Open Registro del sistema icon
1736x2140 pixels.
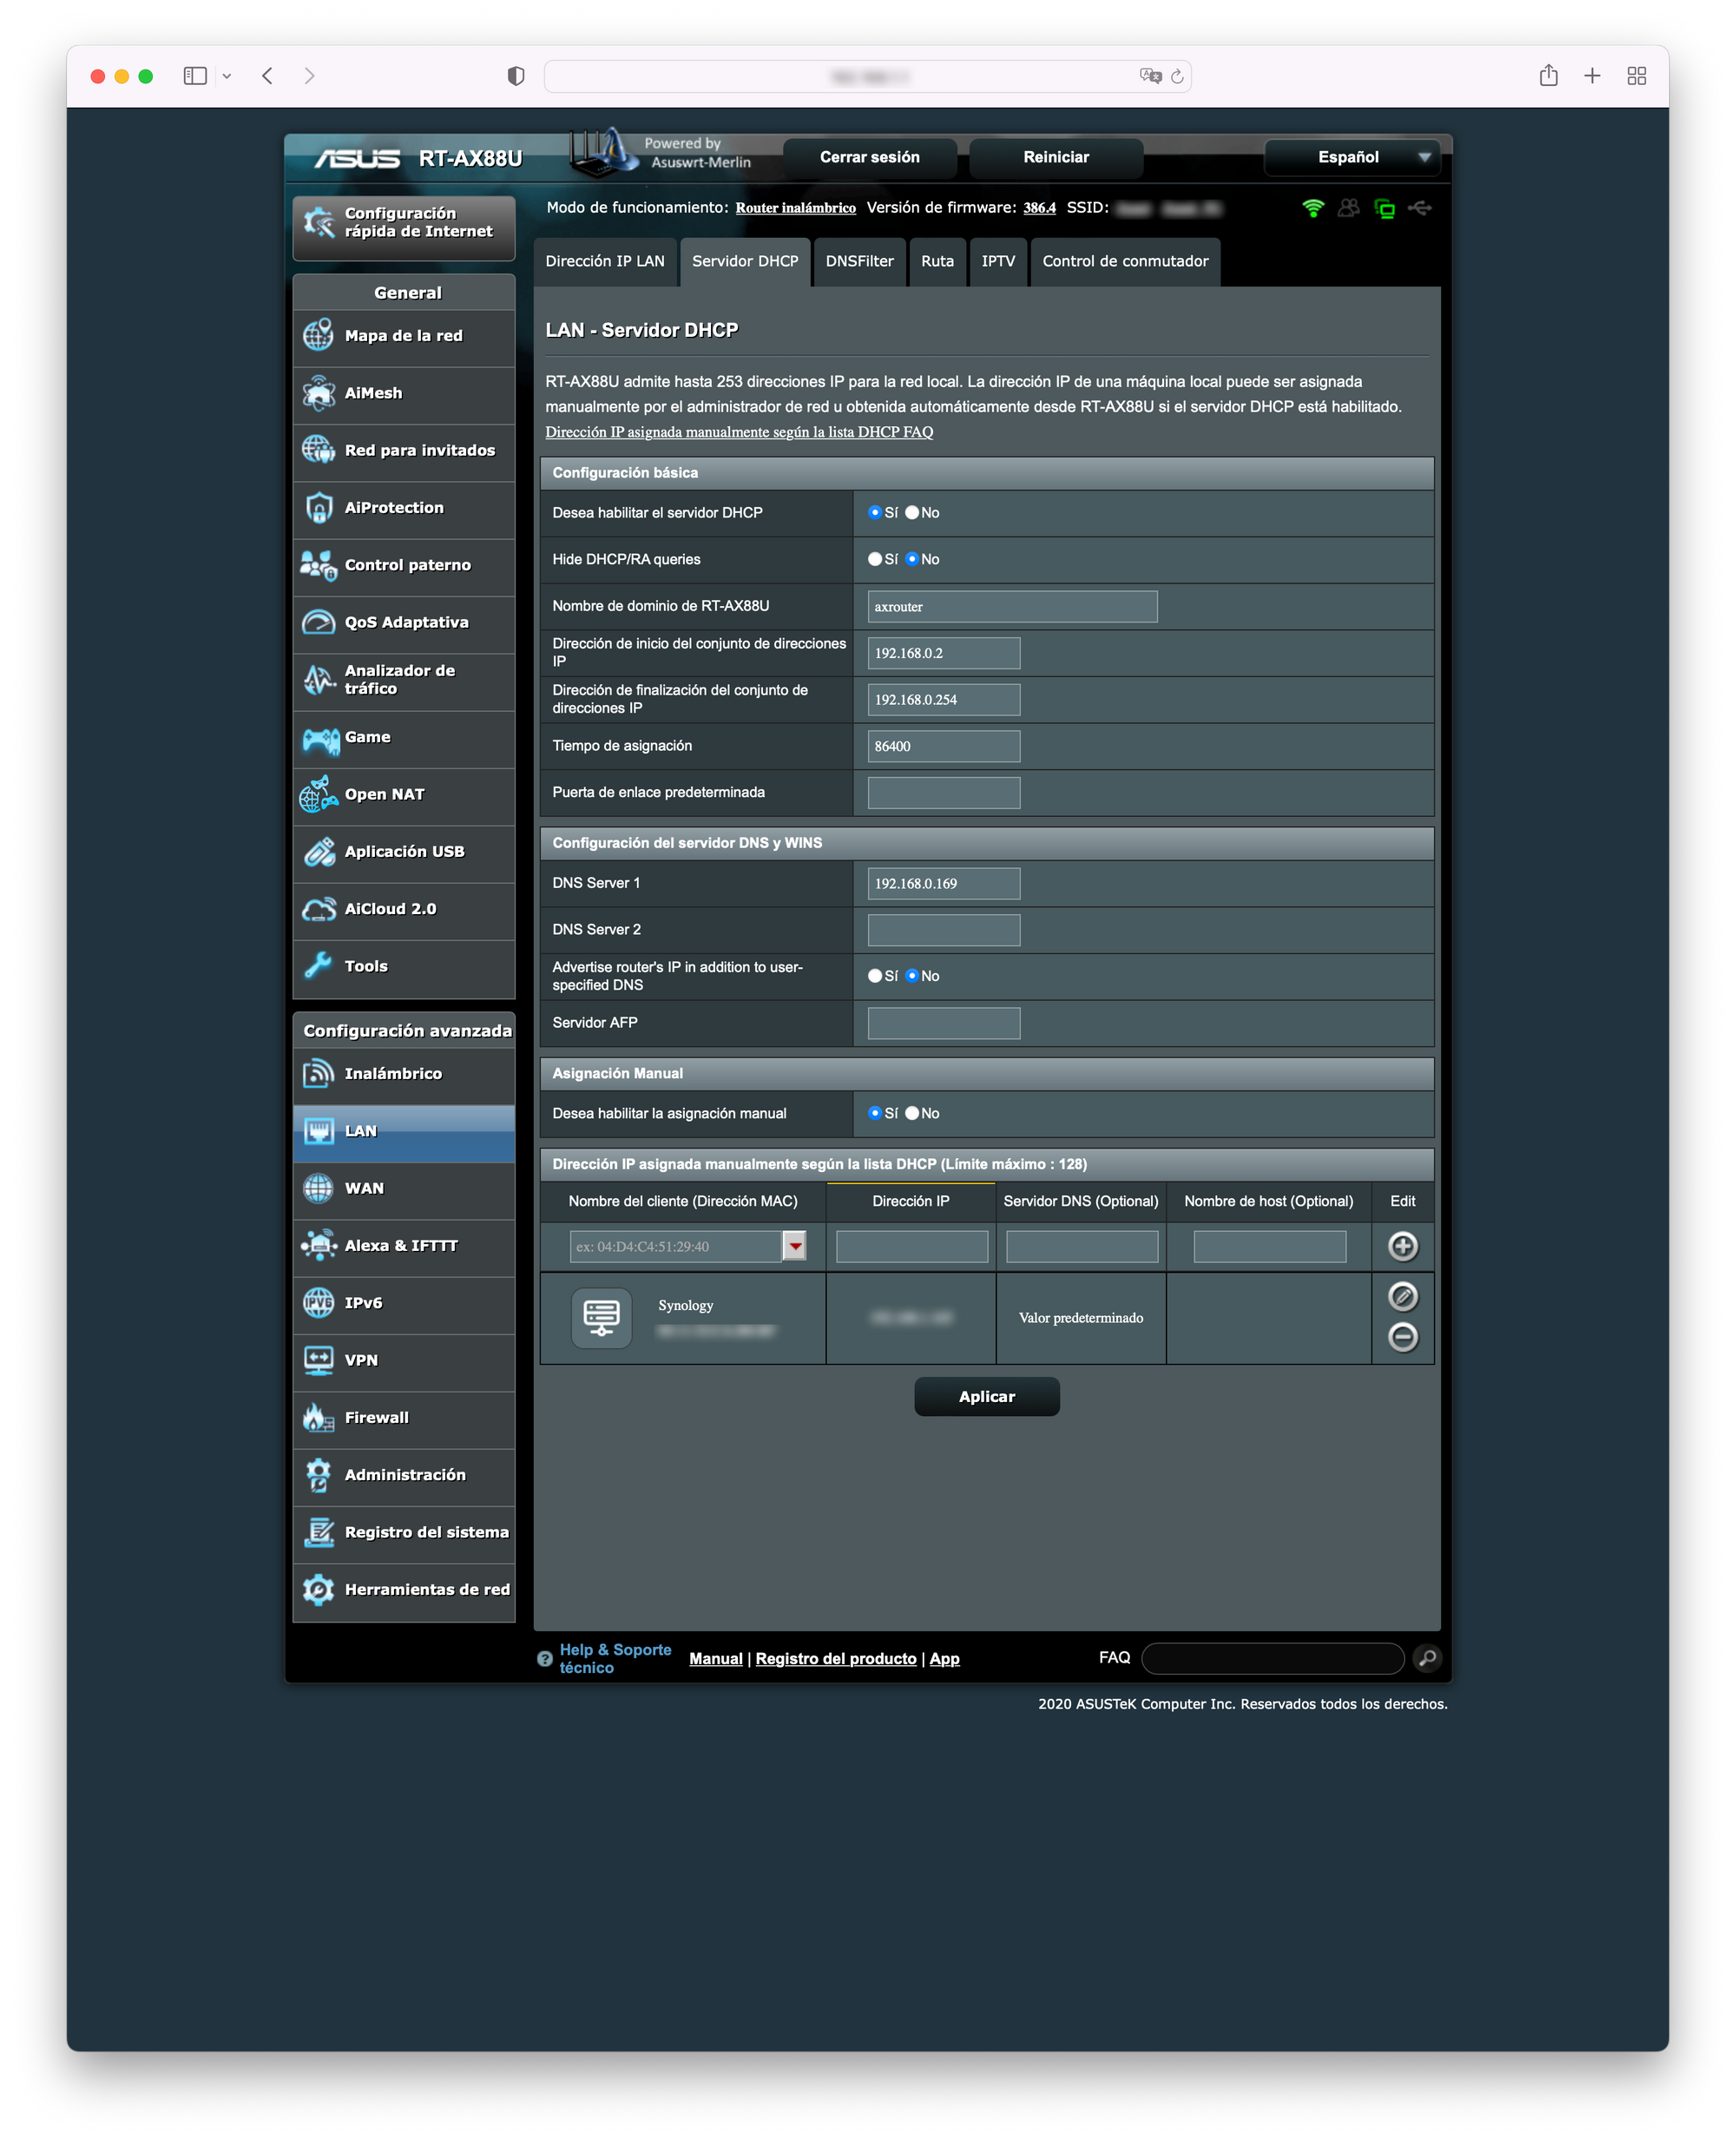tap(318, 1532)
